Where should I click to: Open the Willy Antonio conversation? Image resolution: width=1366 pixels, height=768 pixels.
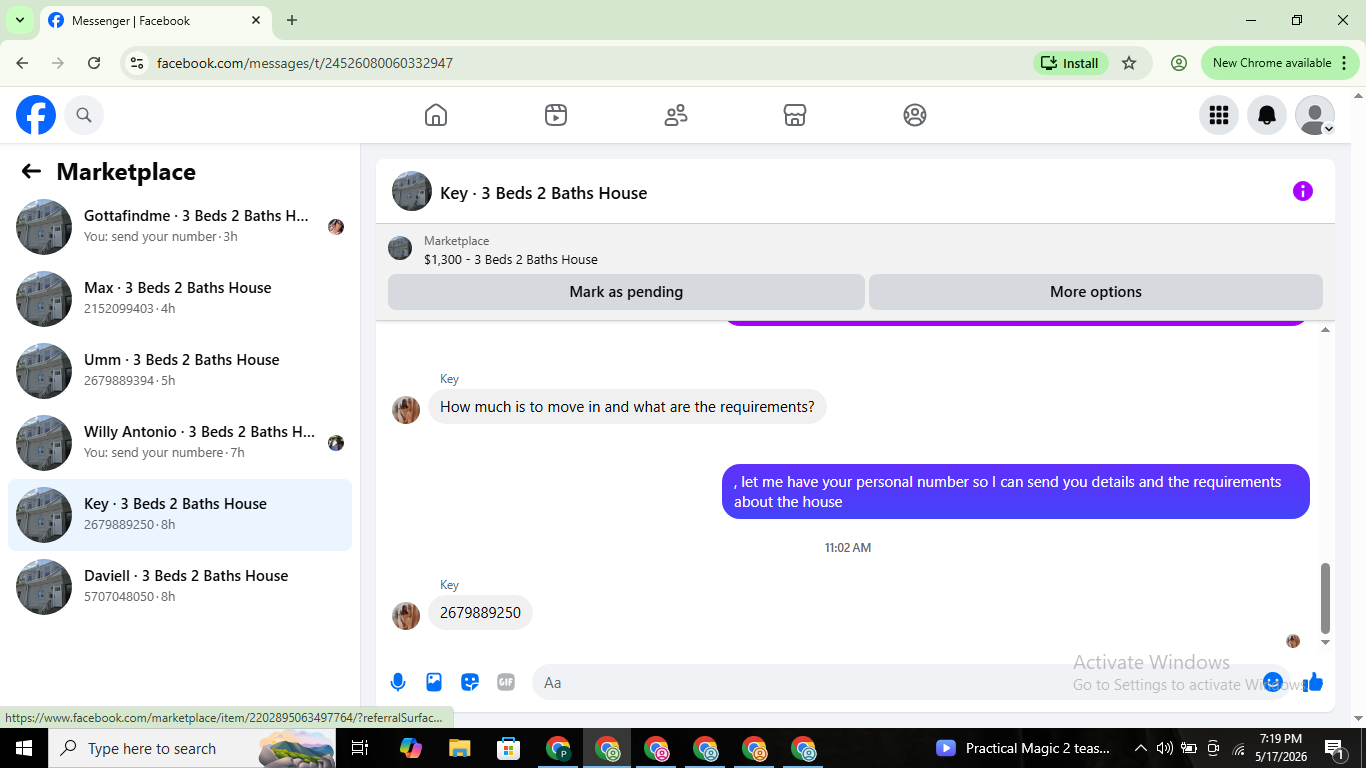pyautogui.click(x=180, y=443)
